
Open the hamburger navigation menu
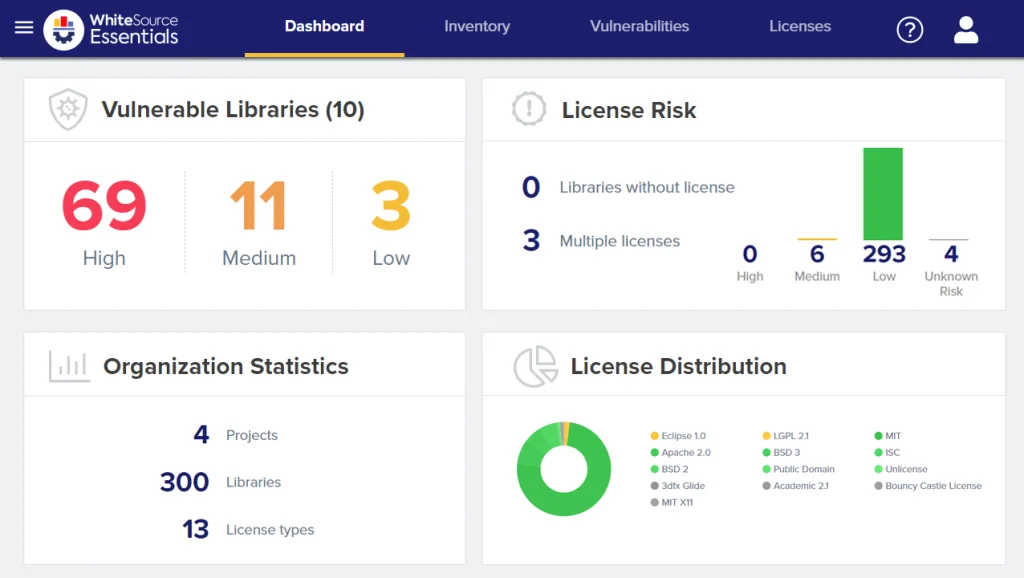pyautogui.click(x=24, y=28)
